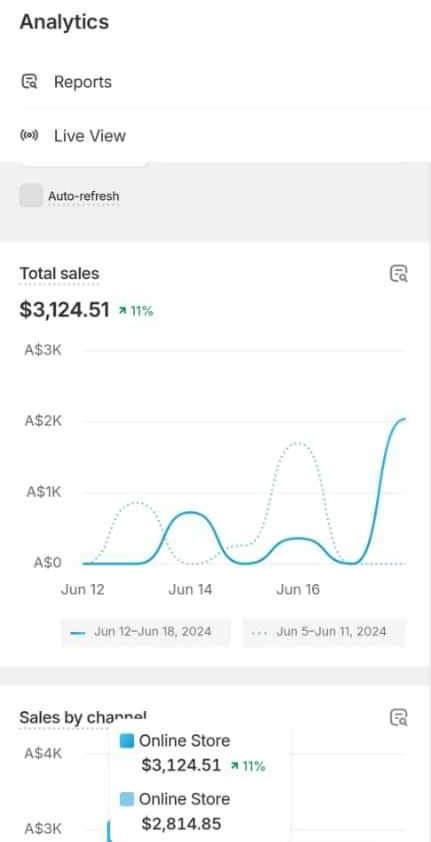Screen dimensions: 431x842
Task: Click the Total sales heading
Action: [x=59, y=273]
